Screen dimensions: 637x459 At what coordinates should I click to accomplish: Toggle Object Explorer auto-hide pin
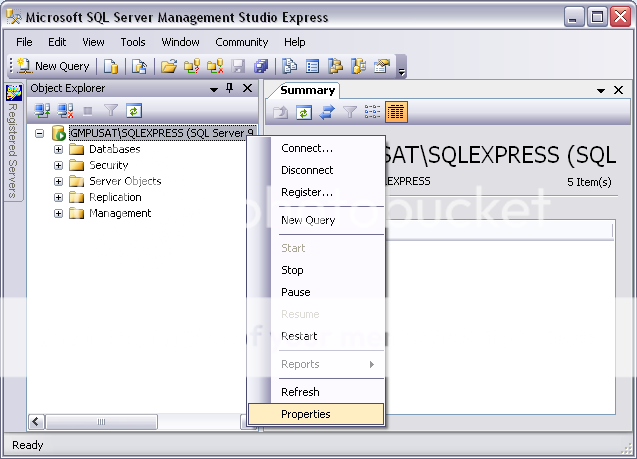pyautogui.click(x=230, y=88)
